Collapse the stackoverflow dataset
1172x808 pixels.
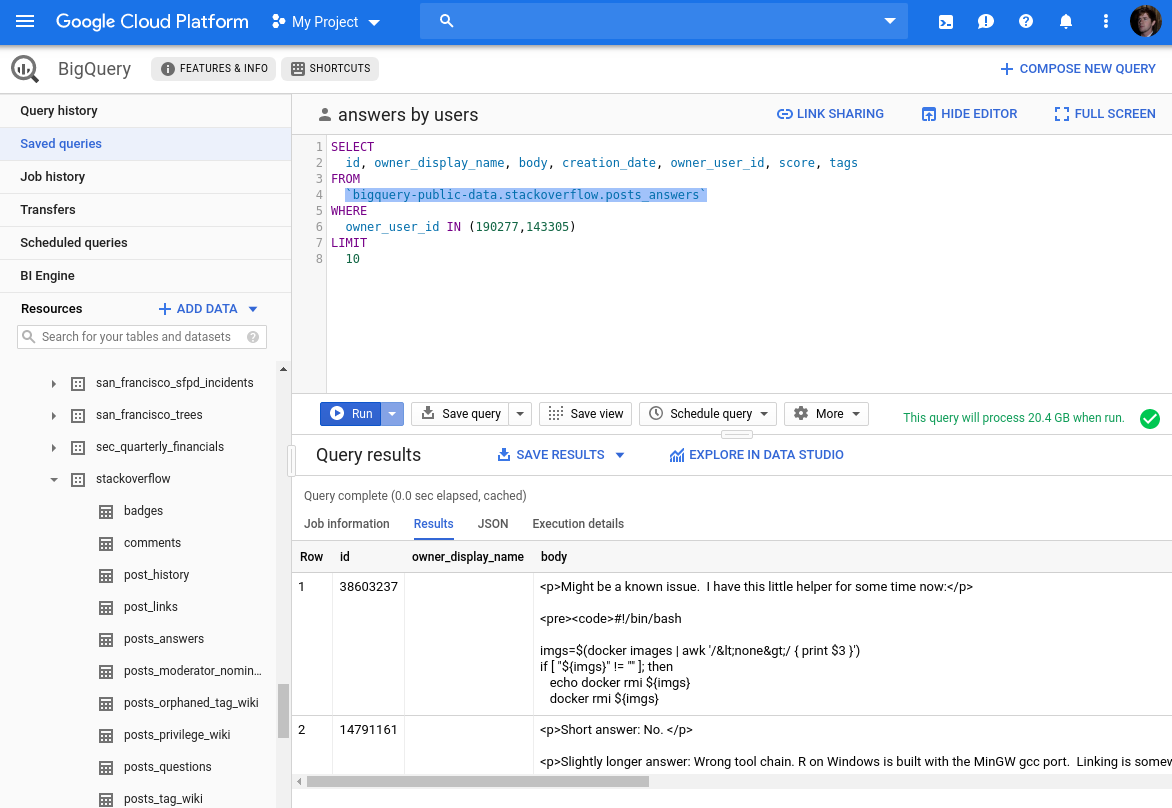[54, 480]
